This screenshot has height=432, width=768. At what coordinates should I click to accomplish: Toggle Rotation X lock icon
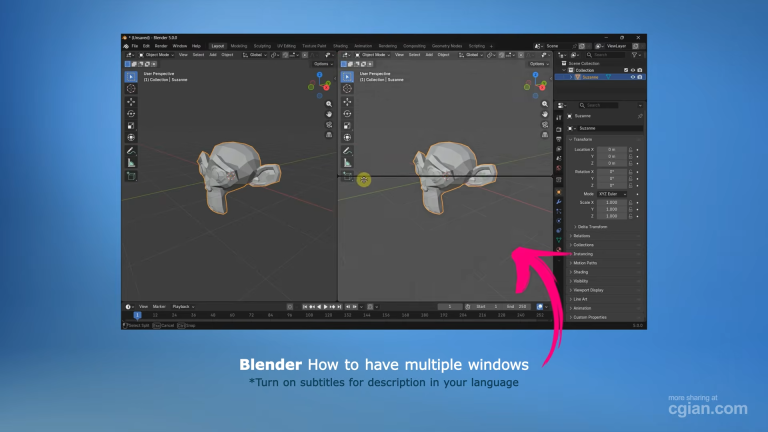630,172
